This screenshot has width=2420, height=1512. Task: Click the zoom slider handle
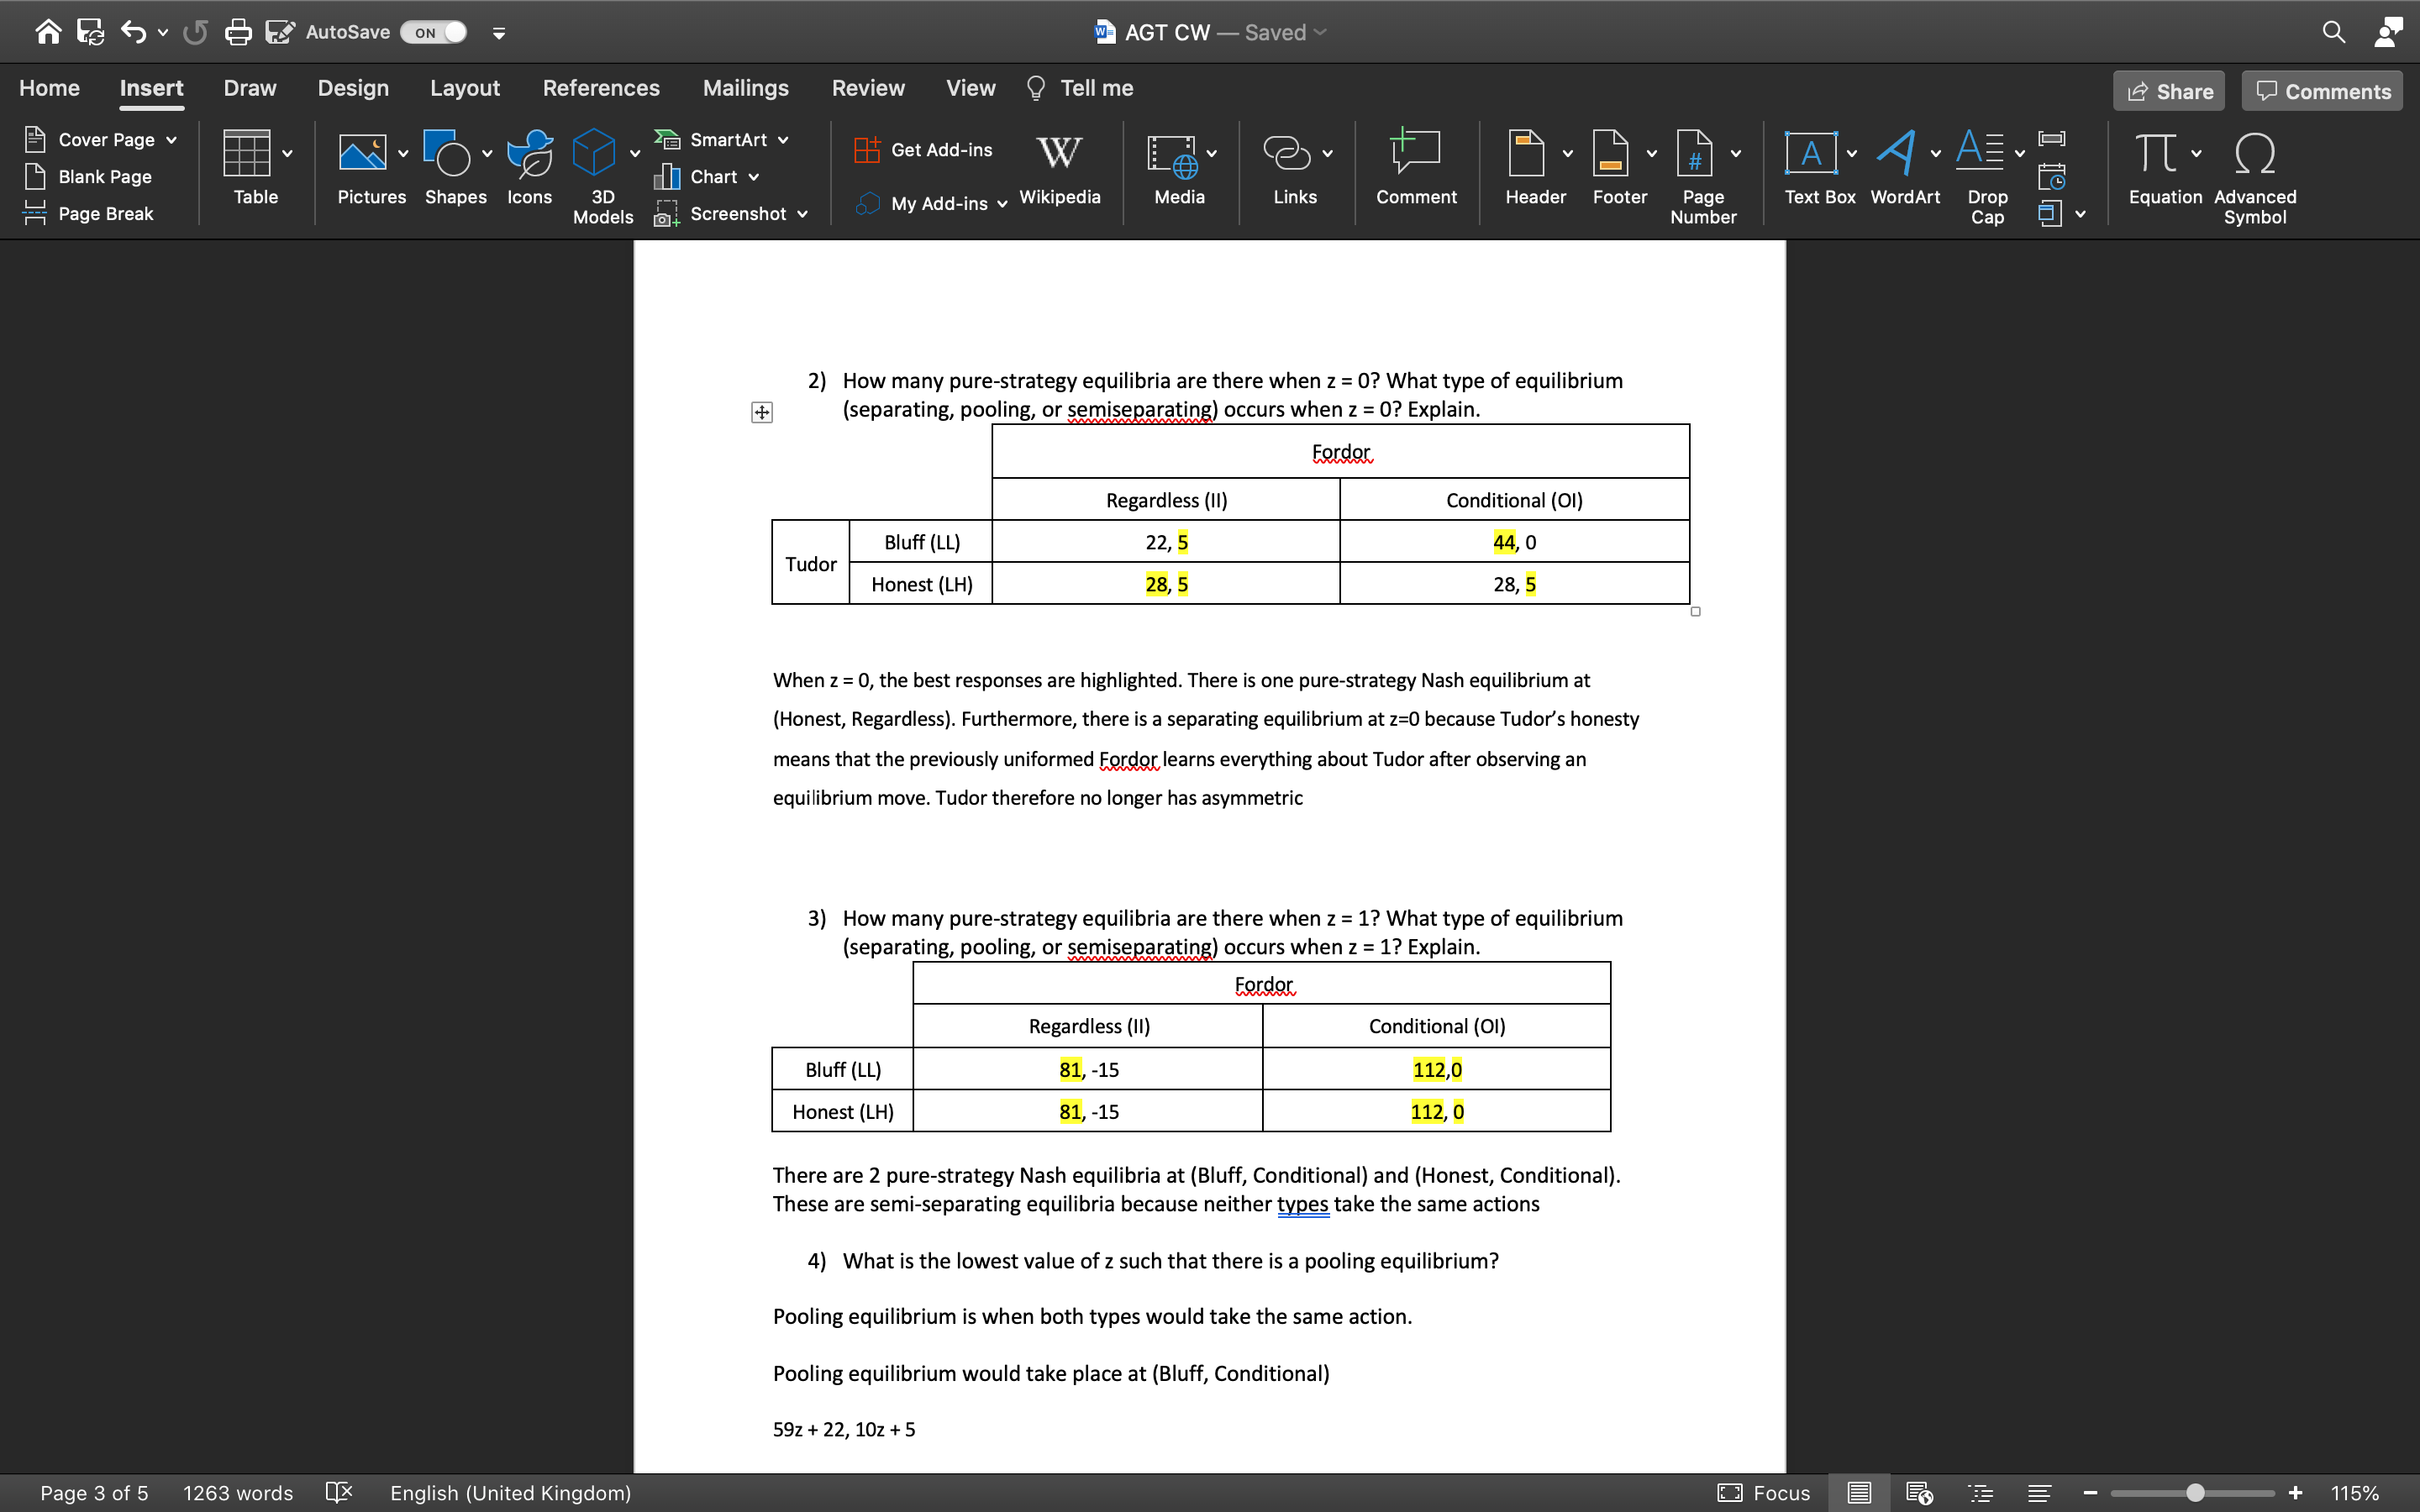[2195, 1492]
